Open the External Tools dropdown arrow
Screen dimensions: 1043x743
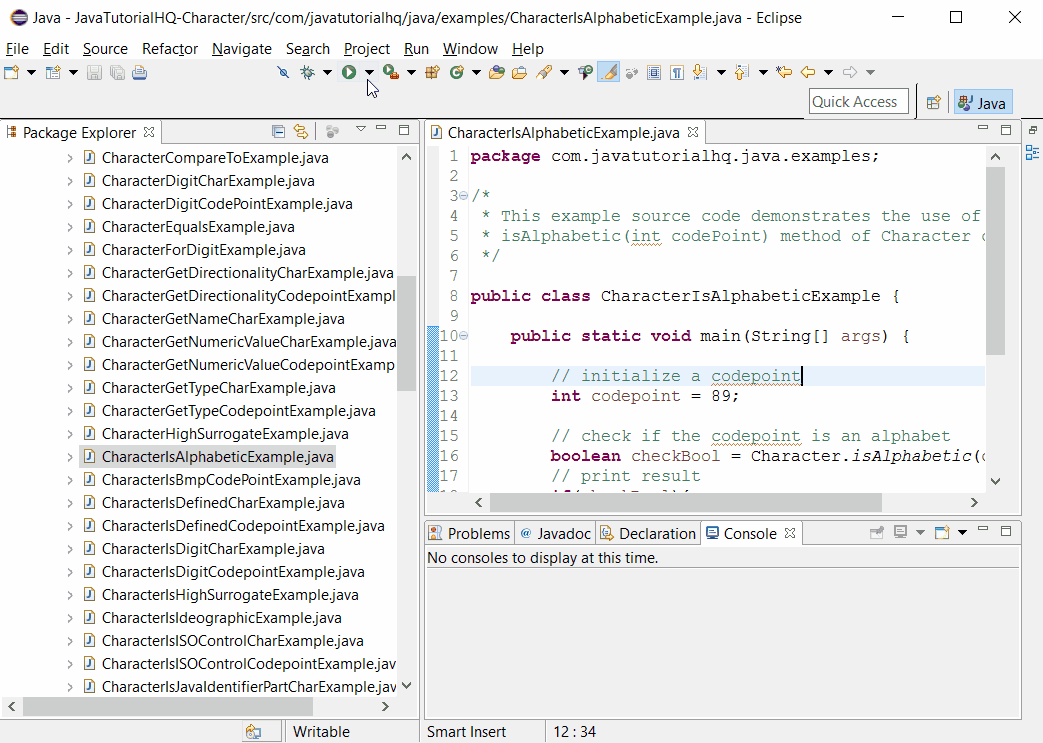(411, 73)
